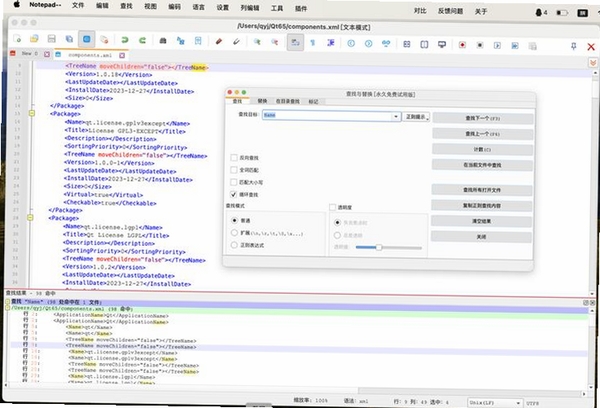600x408 pixels.
Task: Open the Apple menu
Action: (17, 5)
